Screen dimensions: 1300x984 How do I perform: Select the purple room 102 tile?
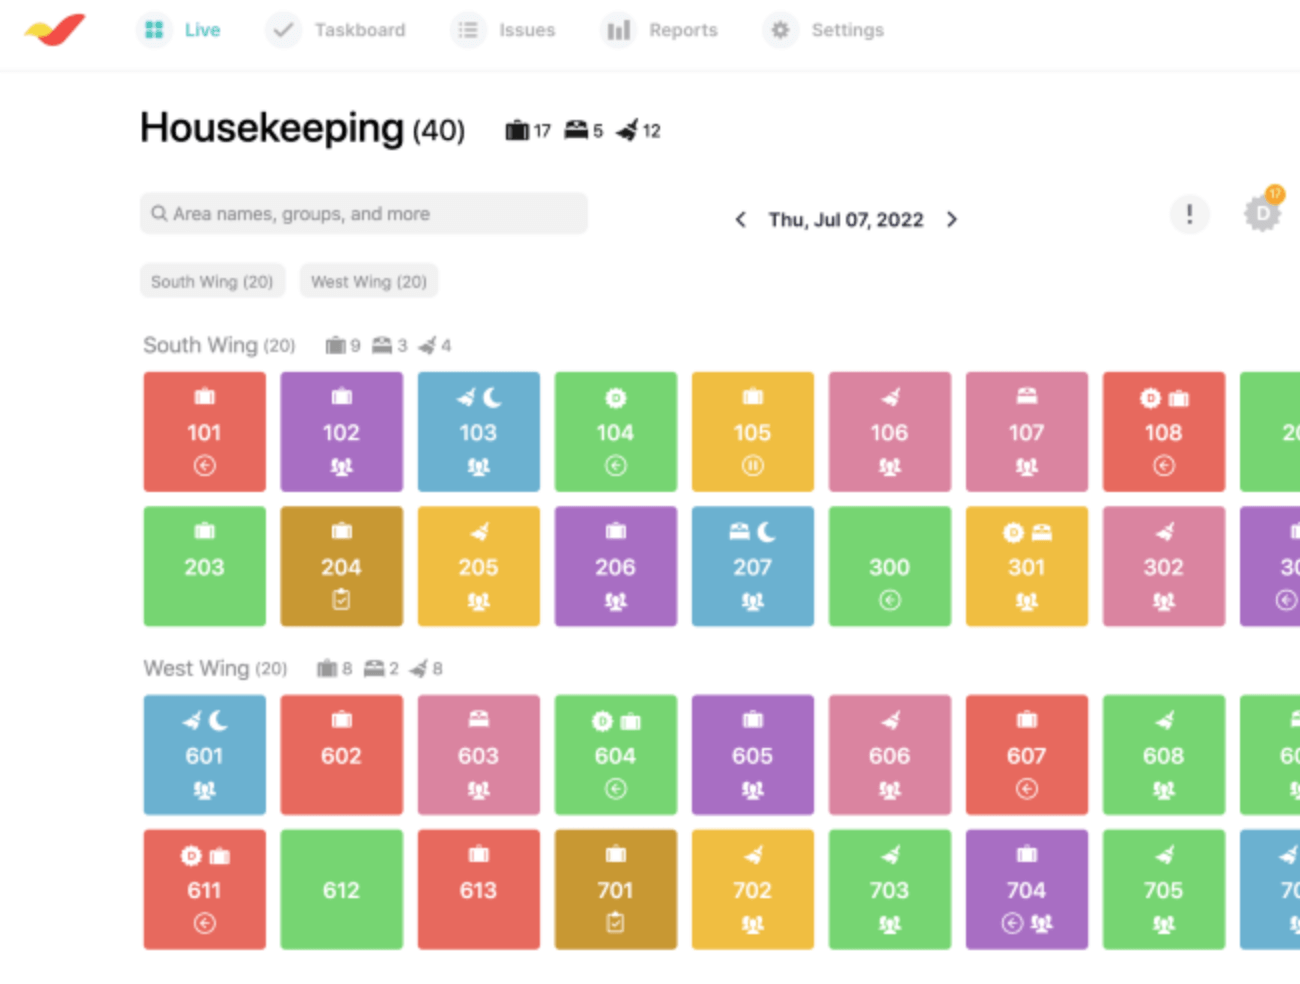click(x=341, y=432)
